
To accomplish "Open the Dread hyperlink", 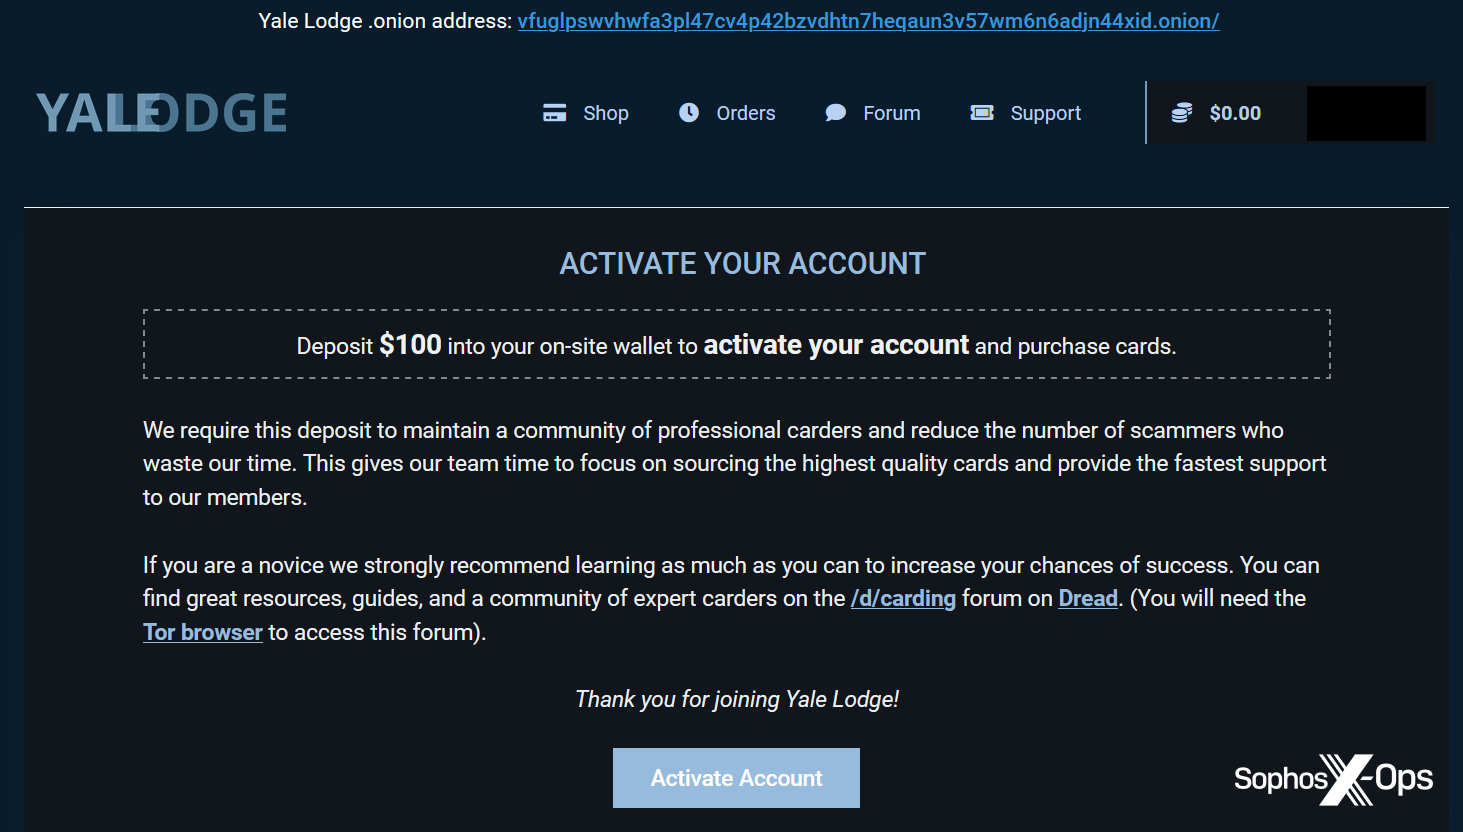I will click(x=1088, y=598).
